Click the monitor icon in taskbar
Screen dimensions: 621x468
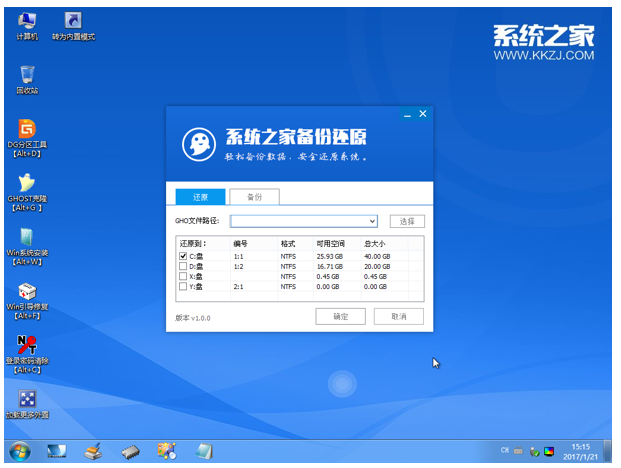57,451
